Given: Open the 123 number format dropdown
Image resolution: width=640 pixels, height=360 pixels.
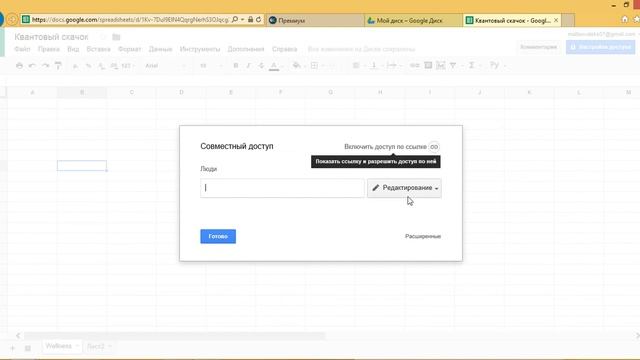Looking at the screenshot, I should pos(128,66).
